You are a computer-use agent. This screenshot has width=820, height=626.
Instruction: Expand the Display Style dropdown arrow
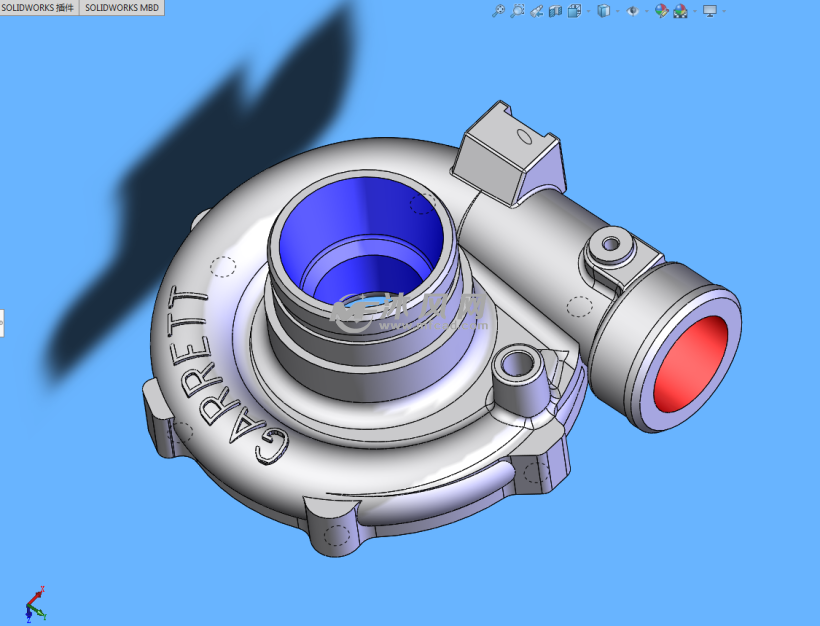[x=618, y=11]
